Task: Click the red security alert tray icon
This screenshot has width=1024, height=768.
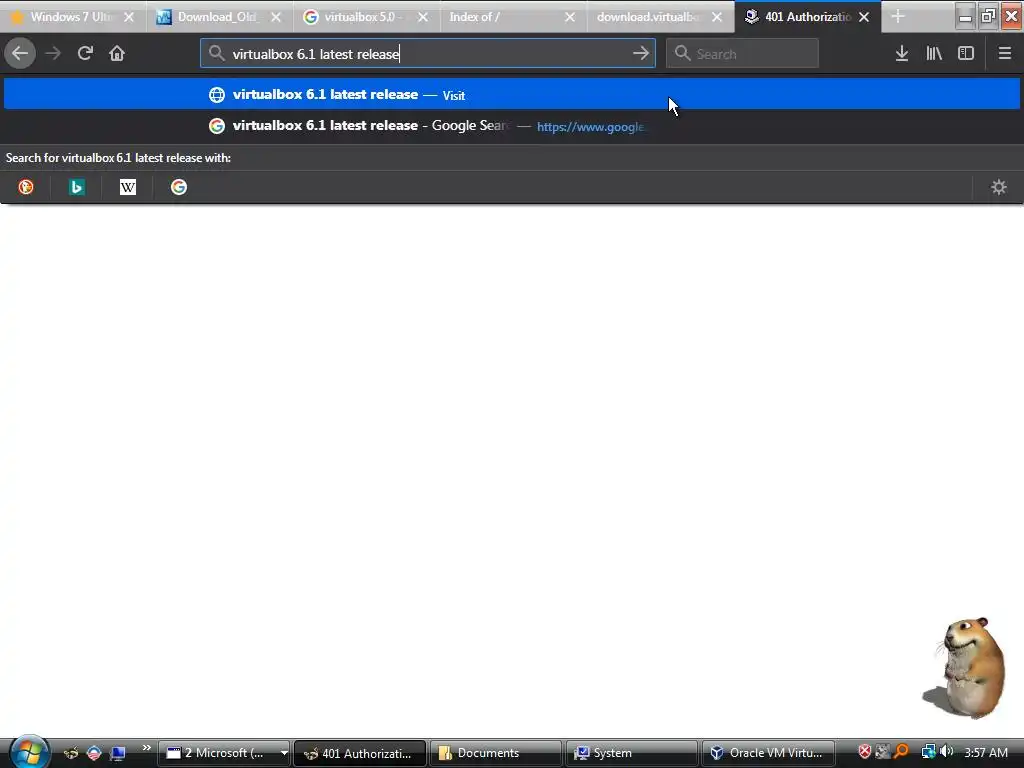Action: pos(864,752)
